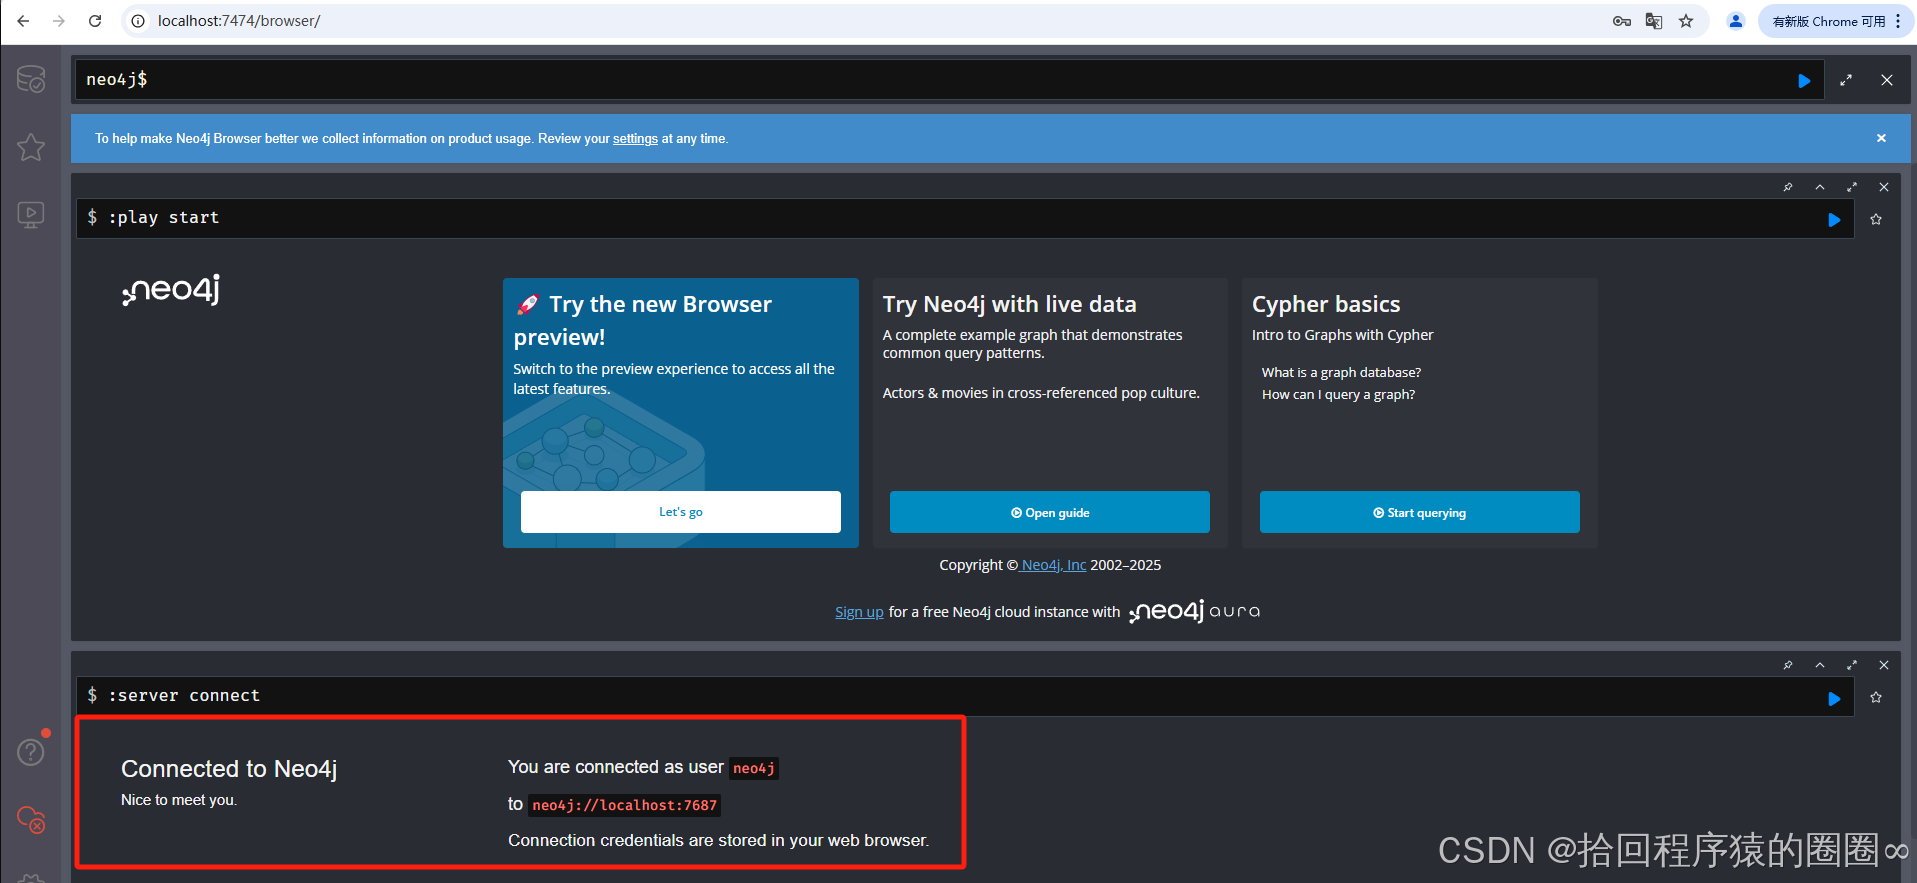Clear the main neo4j$ editor
The width and height of the screenshot is (1917, 883).
(1887, 80)
